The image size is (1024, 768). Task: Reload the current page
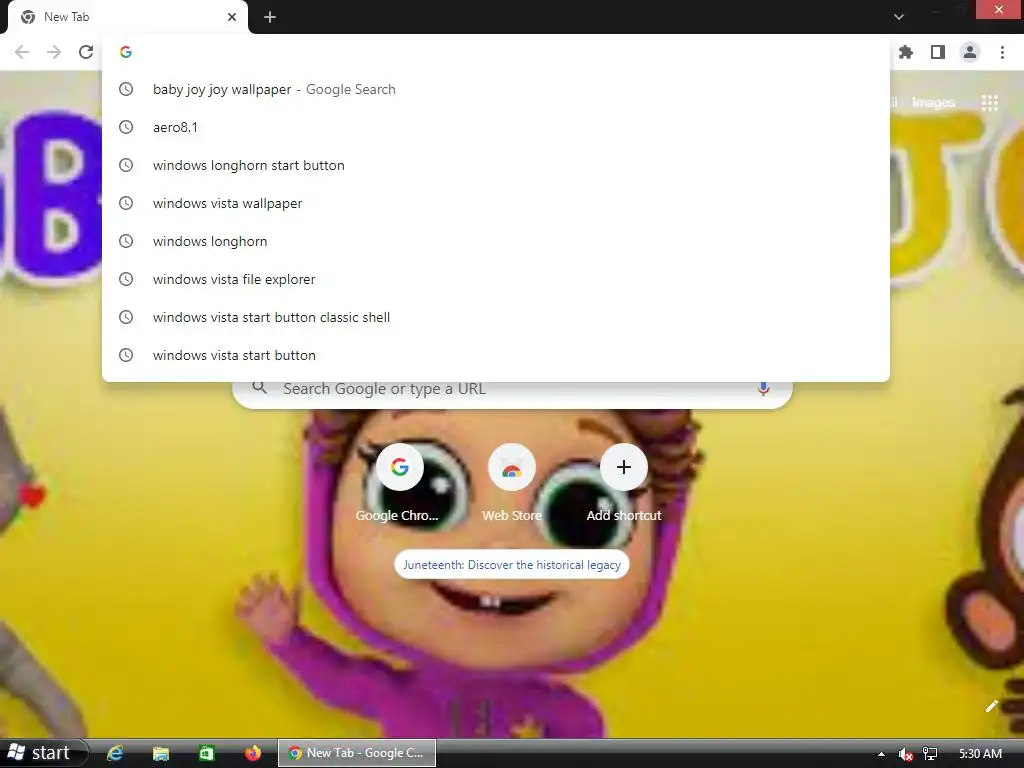(x=86, y=52)
